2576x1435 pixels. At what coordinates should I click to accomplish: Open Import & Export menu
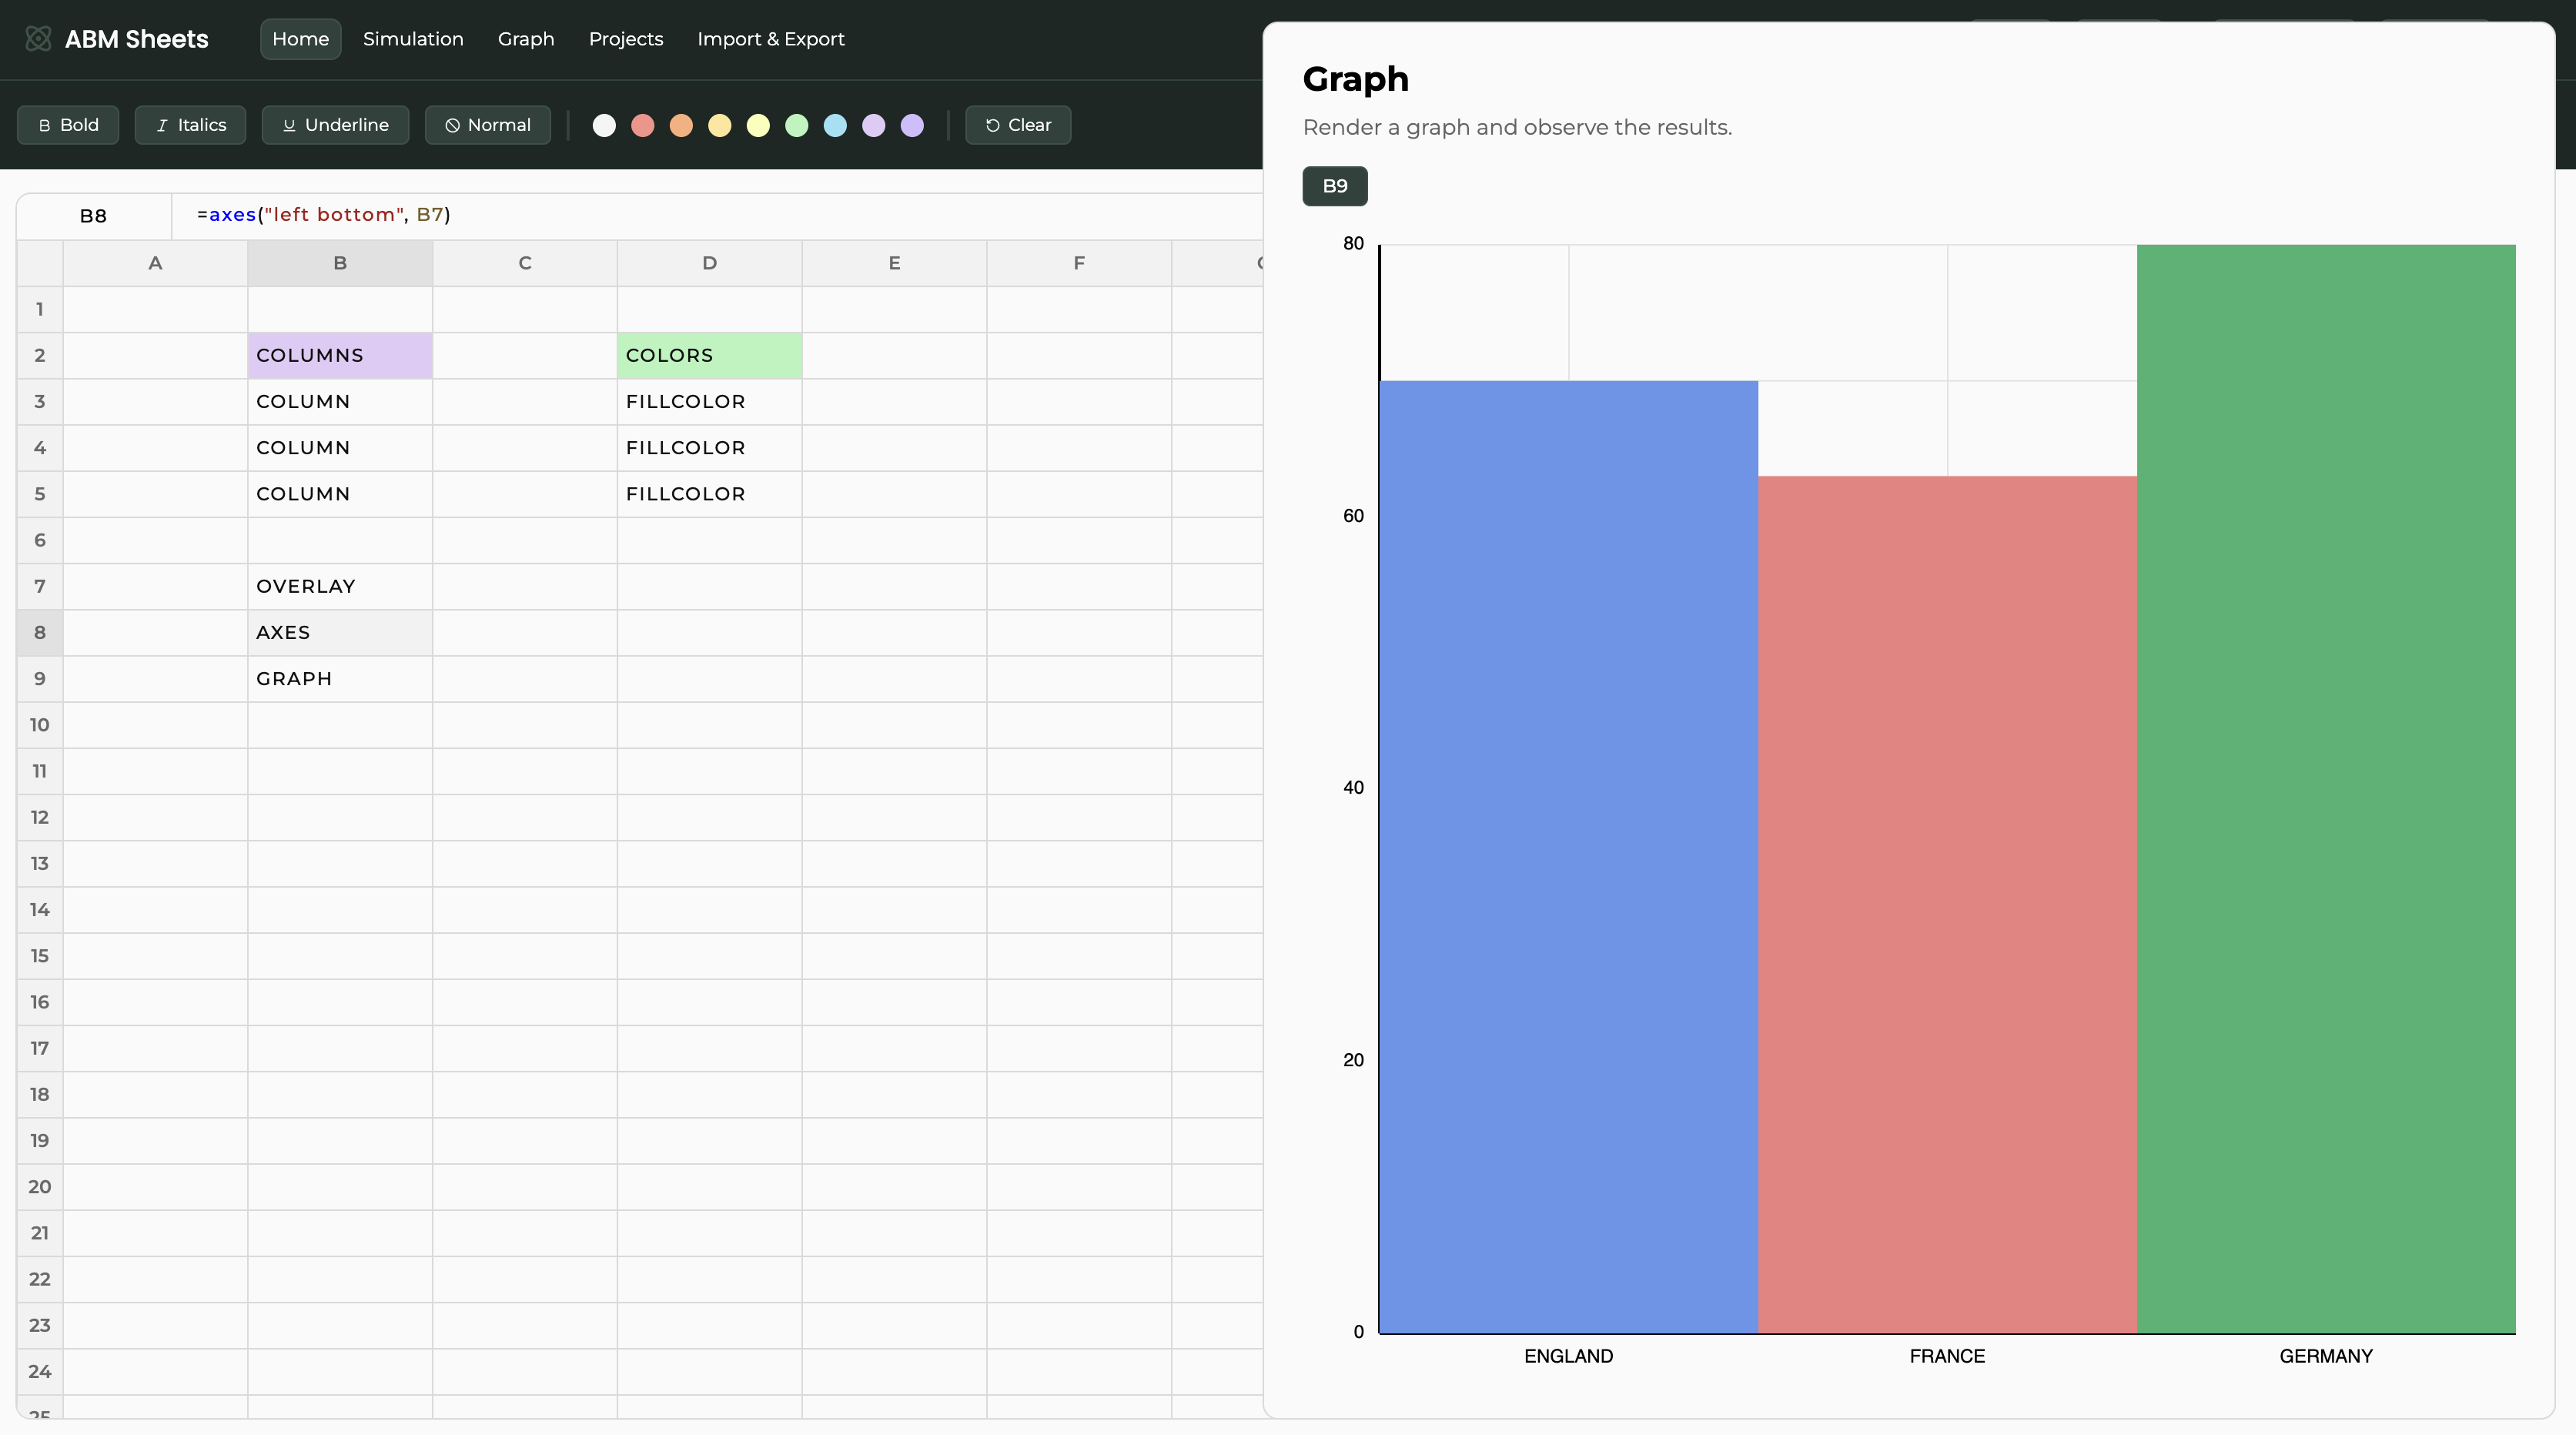click(x=770, y=39)
